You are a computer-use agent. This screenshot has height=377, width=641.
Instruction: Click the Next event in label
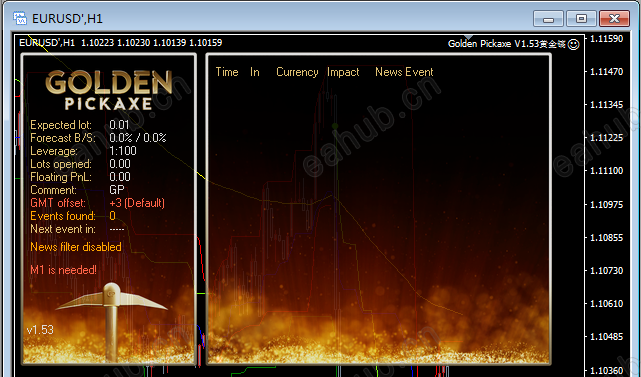tap(63, 229)
